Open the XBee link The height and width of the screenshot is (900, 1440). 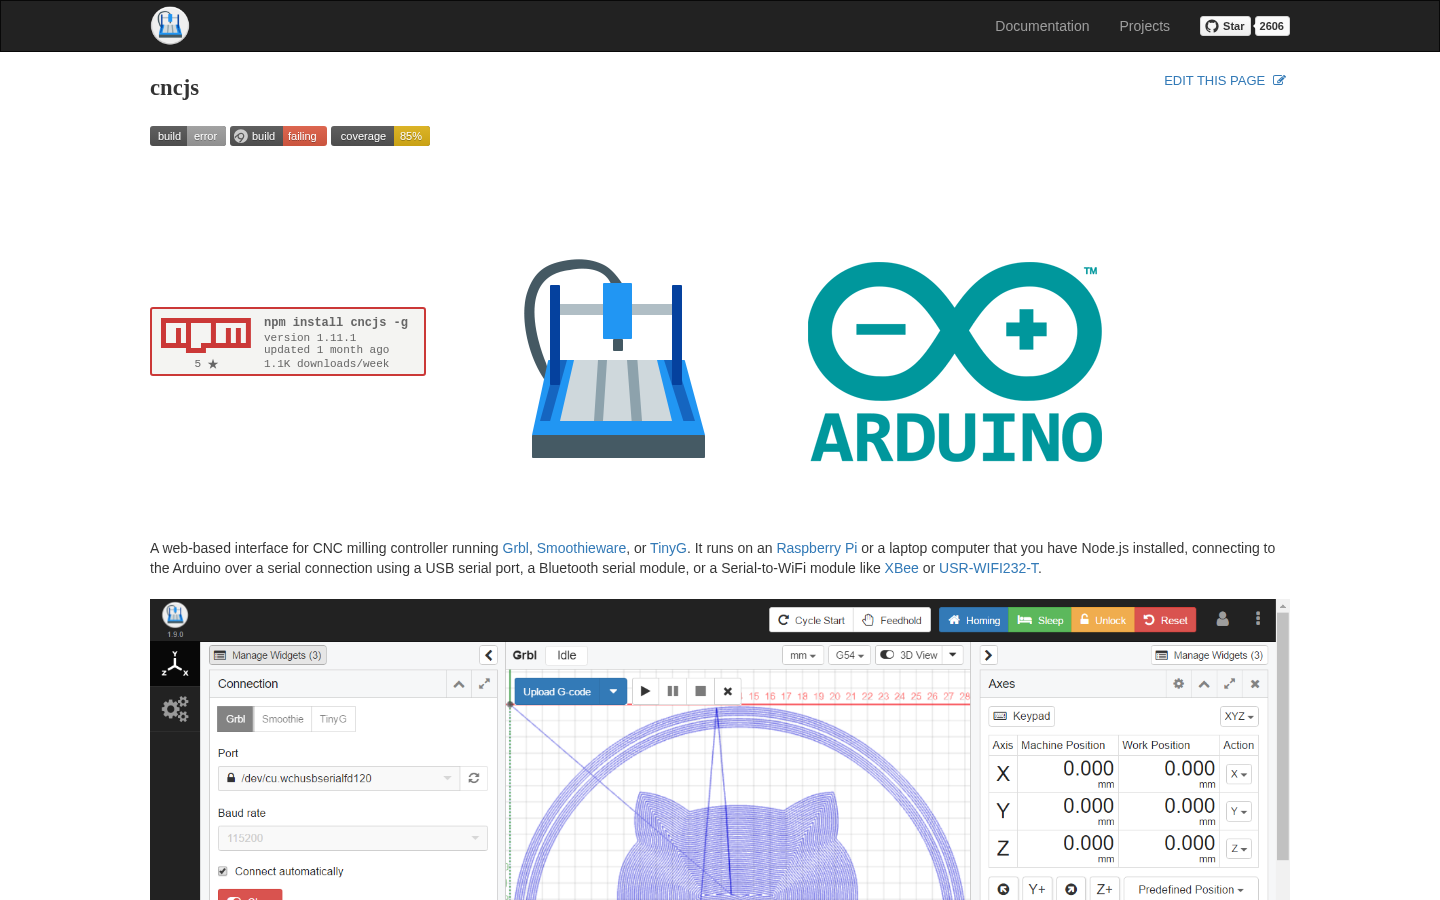(901, 568)
